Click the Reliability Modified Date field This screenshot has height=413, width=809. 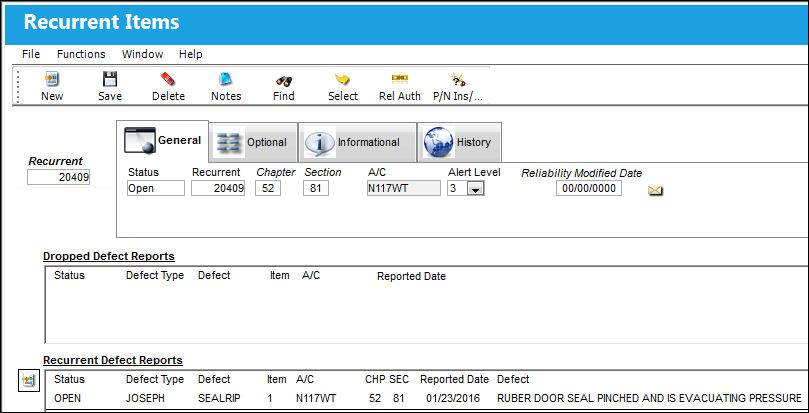[x=589, y=188]
